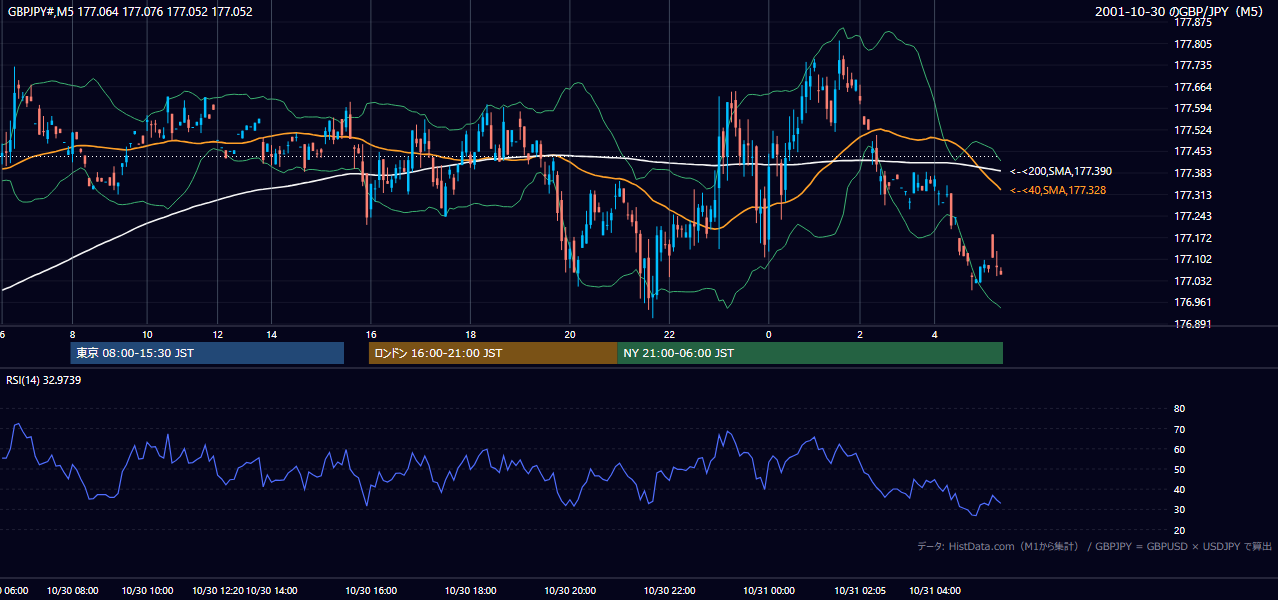Click hour marker 12 under the price chart
Image resolution: width=1278 pixels, height=600 pixels.
tap(218, 334)
